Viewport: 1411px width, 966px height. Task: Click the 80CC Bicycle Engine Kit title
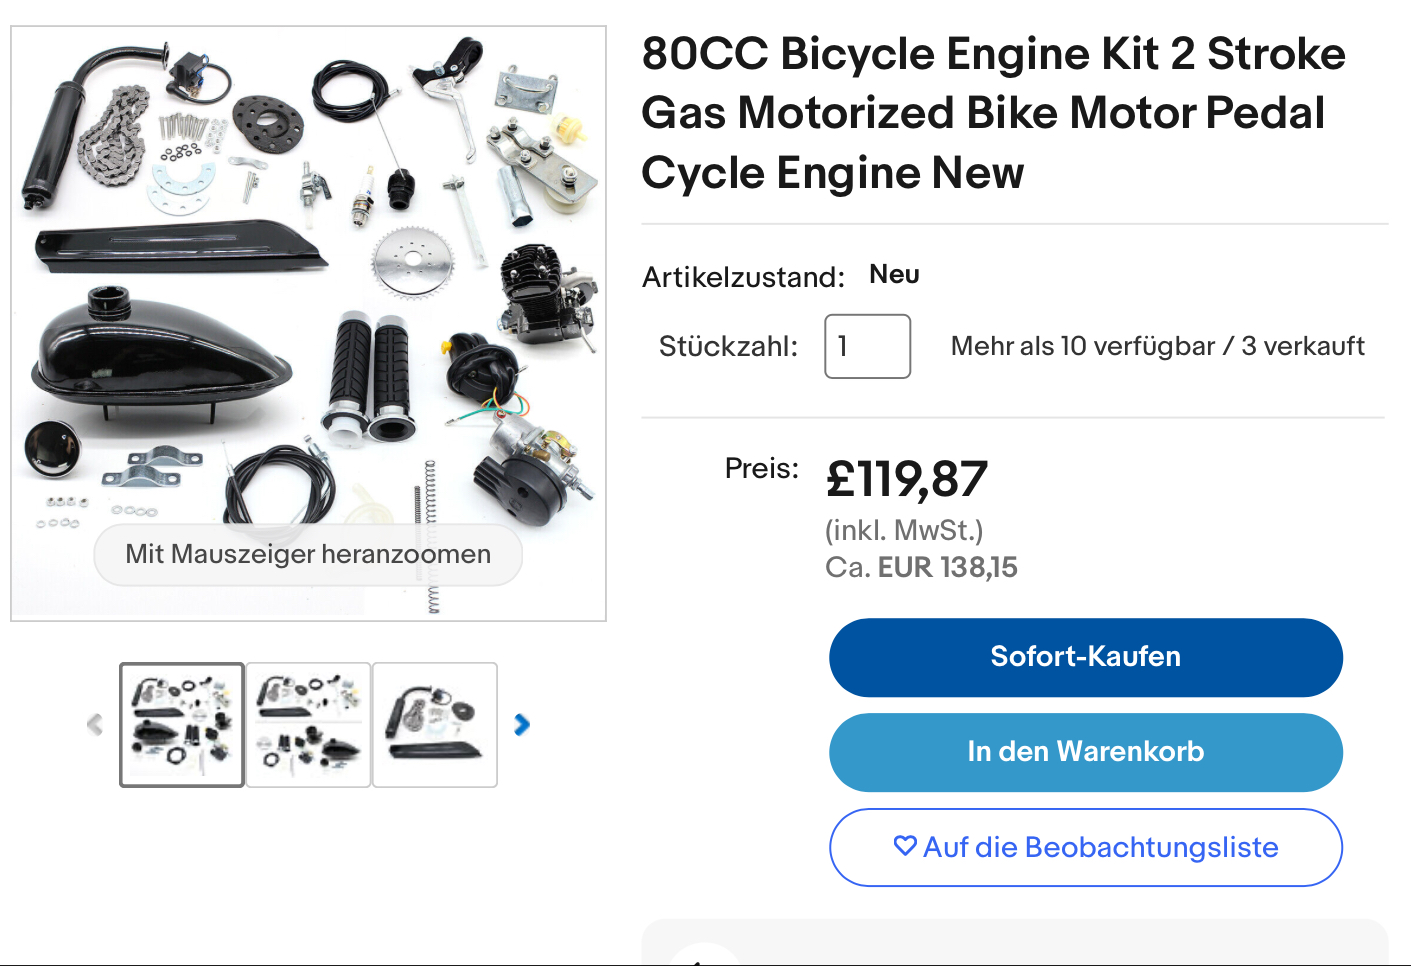click(x=993, y=113)
